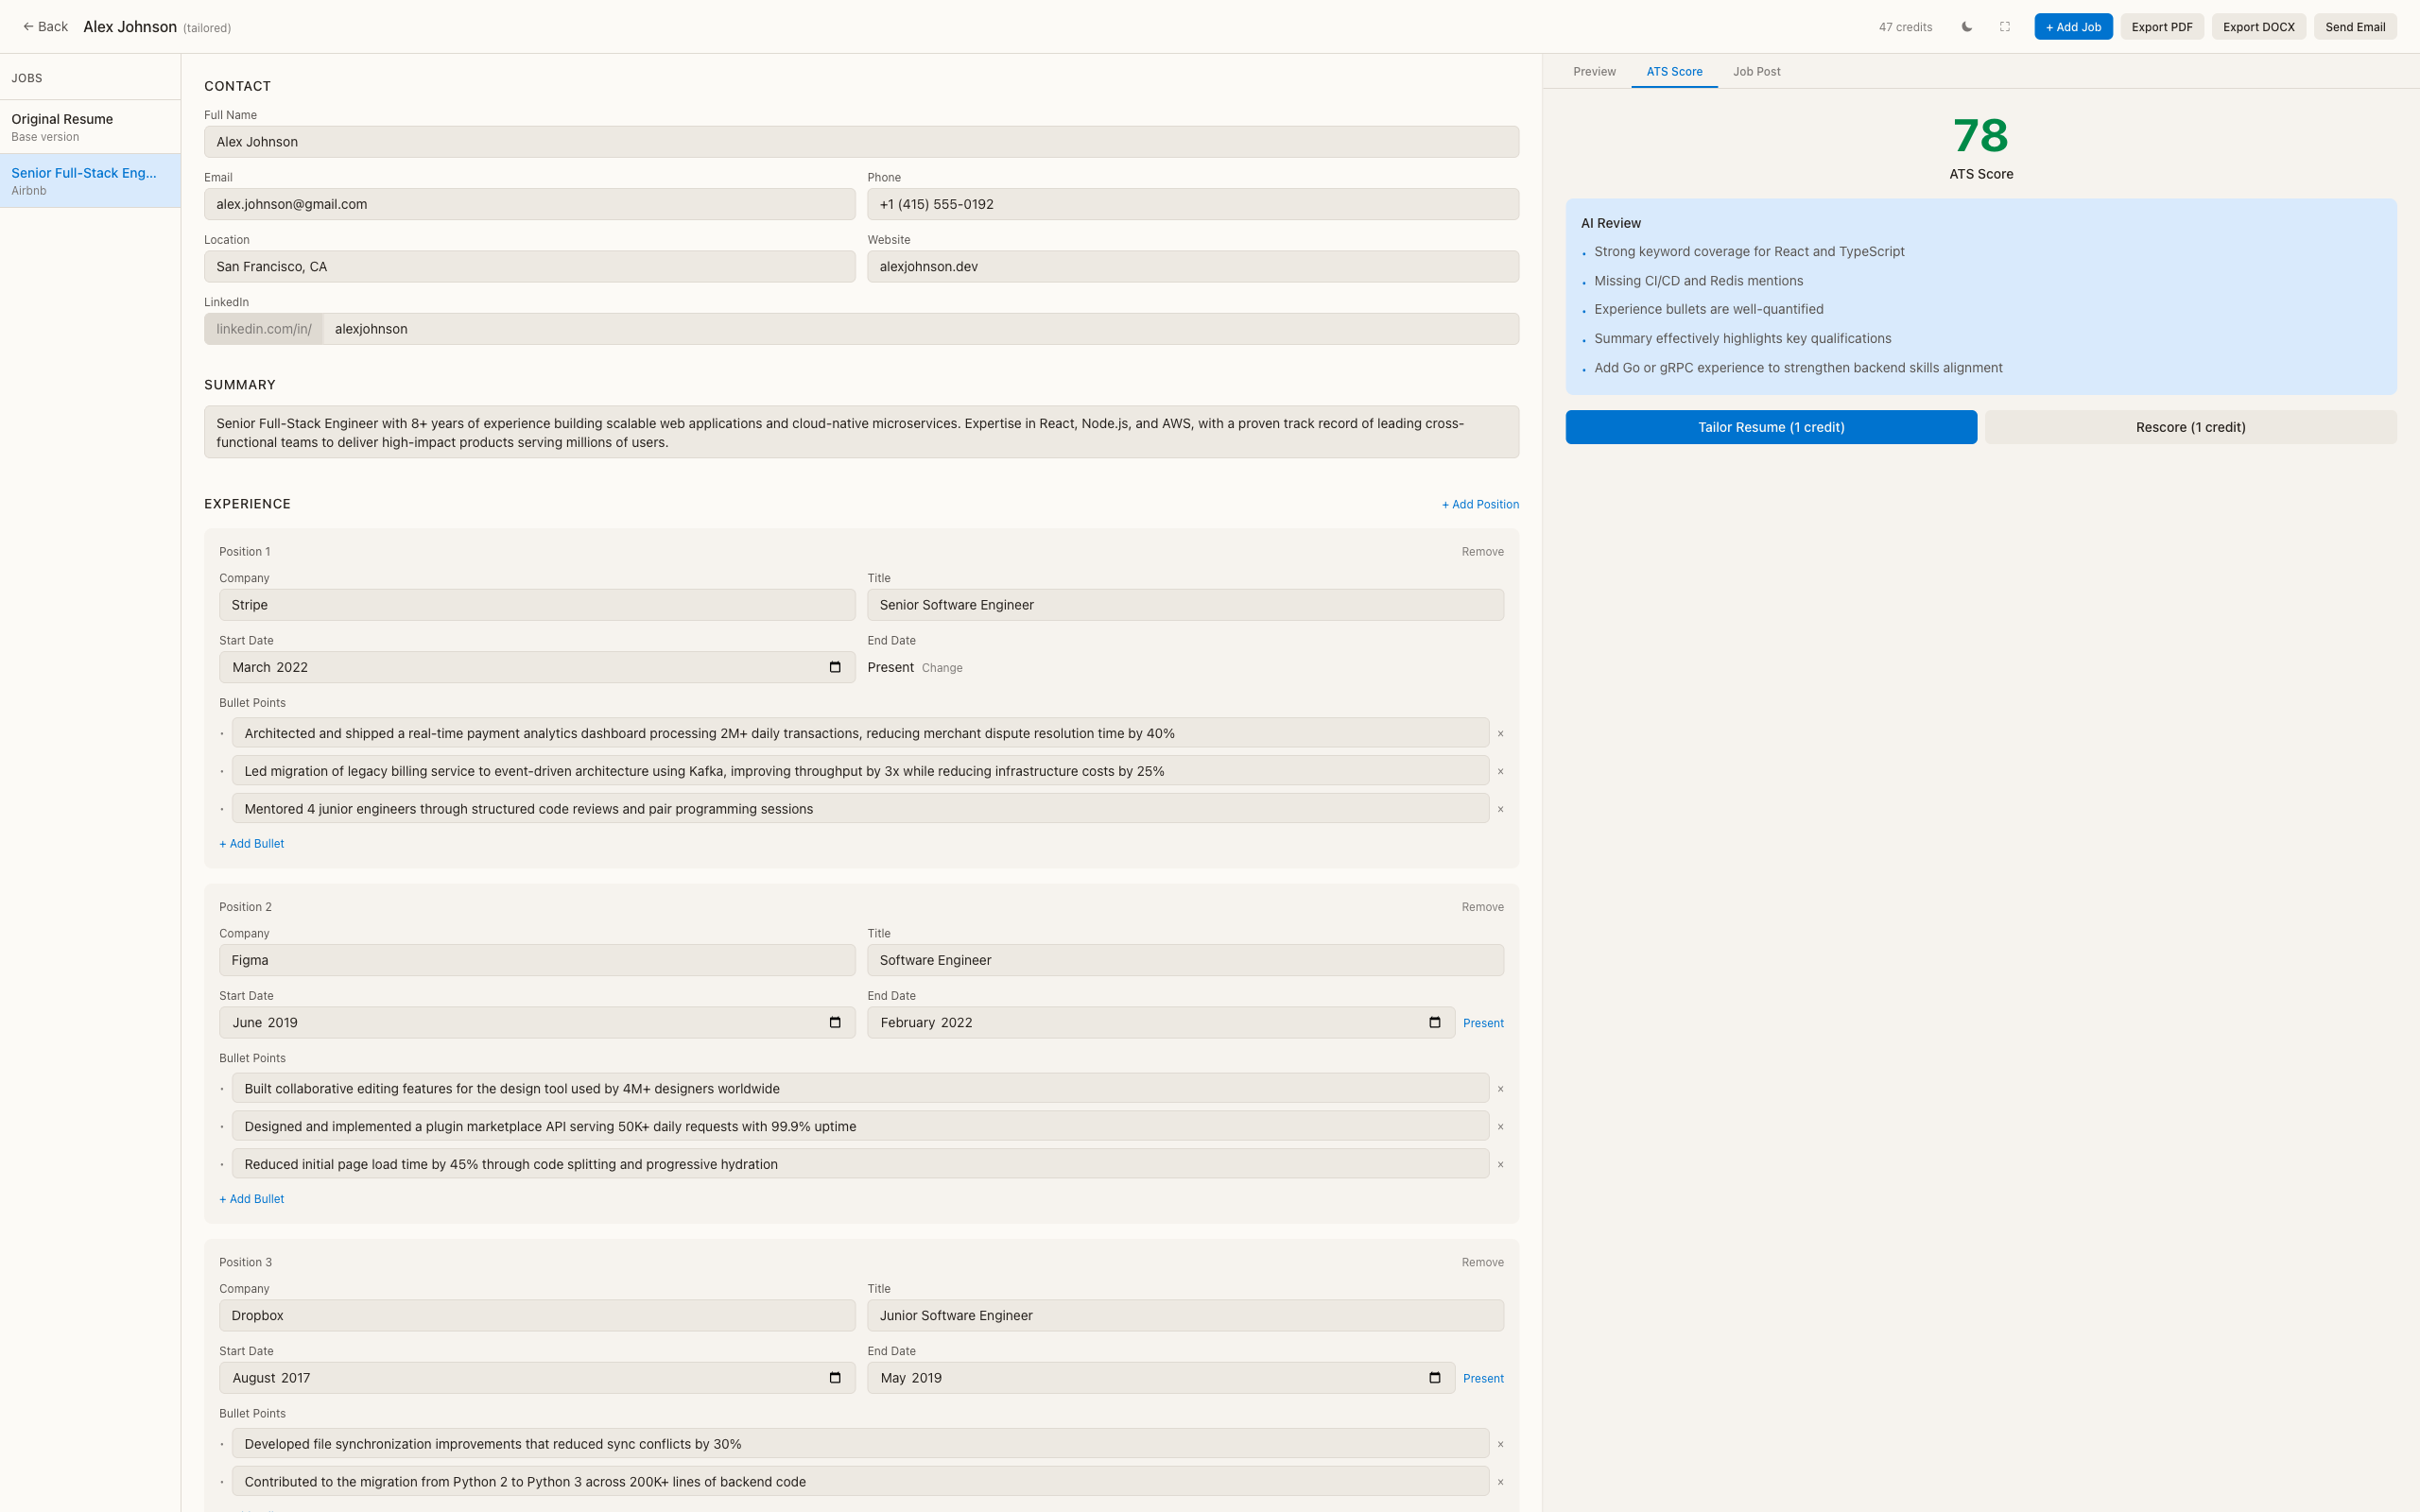Delete the plugin marketplace API bullet
Viewport: 2420px width, 1512px height.
point(1500,1126)
